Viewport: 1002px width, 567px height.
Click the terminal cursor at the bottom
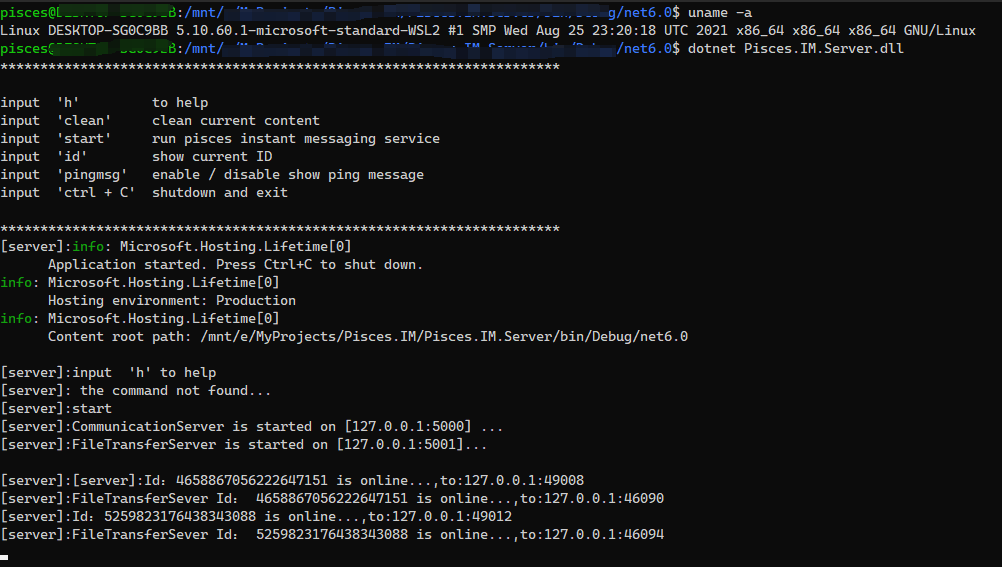tap(4, 555)
